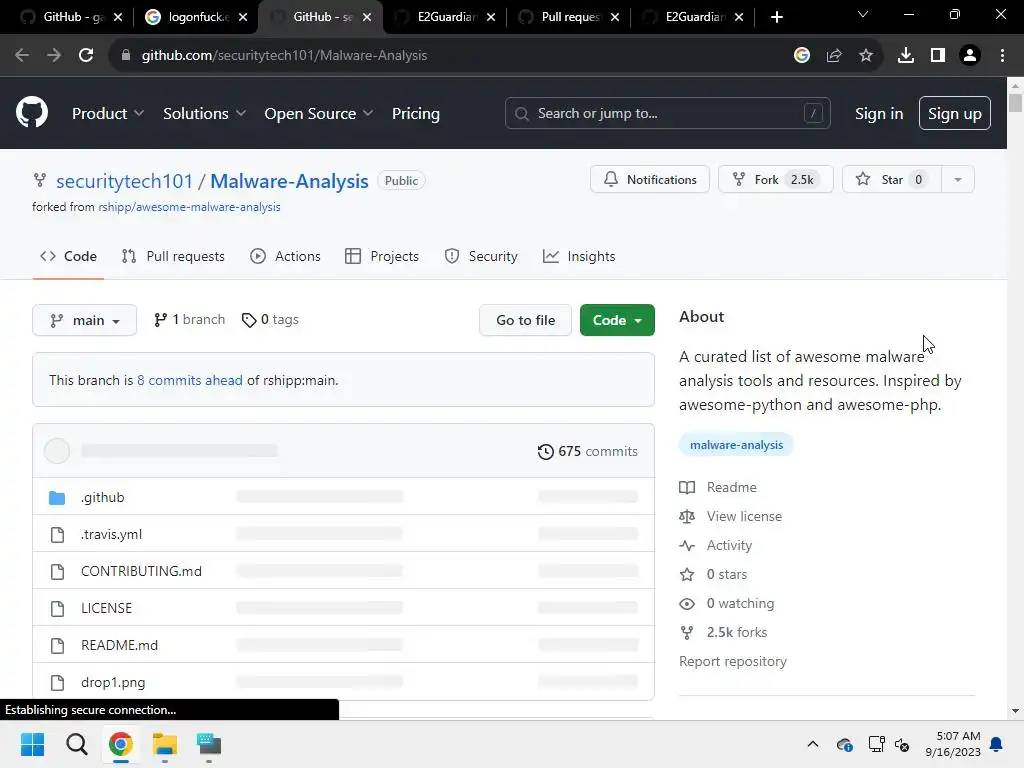Screen dimensions: 1024x768
Task: Open the Chrome profile avatar
Action: pos(970,56)
